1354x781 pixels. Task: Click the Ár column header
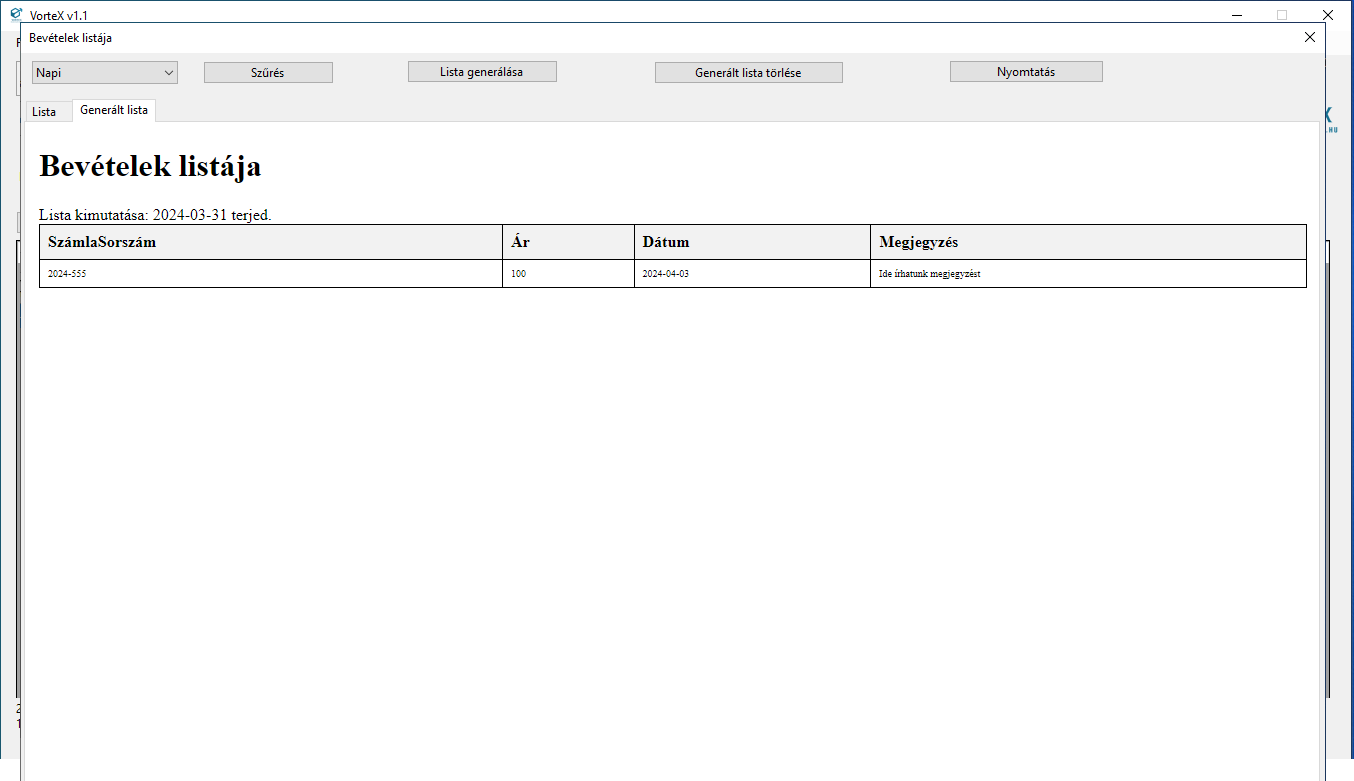(x=520, y=242)
